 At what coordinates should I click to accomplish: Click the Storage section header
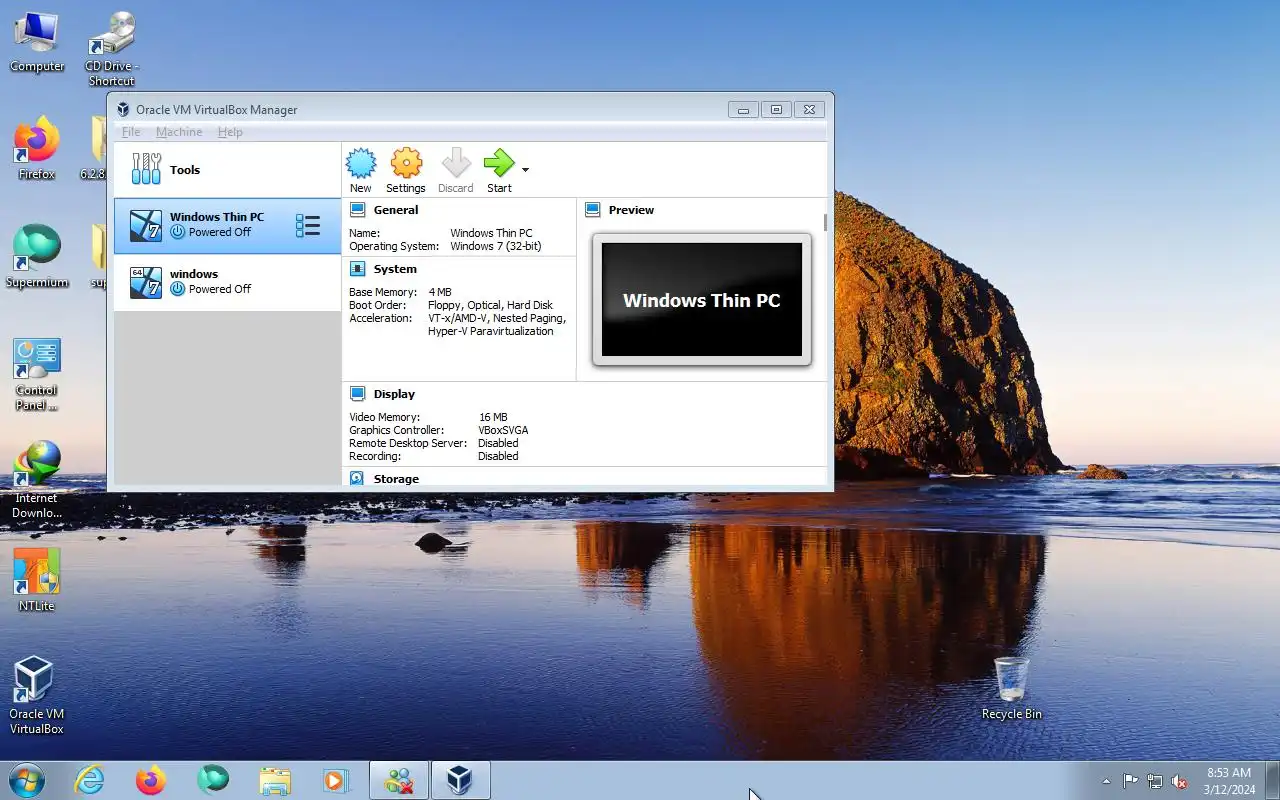coord(396,479)
